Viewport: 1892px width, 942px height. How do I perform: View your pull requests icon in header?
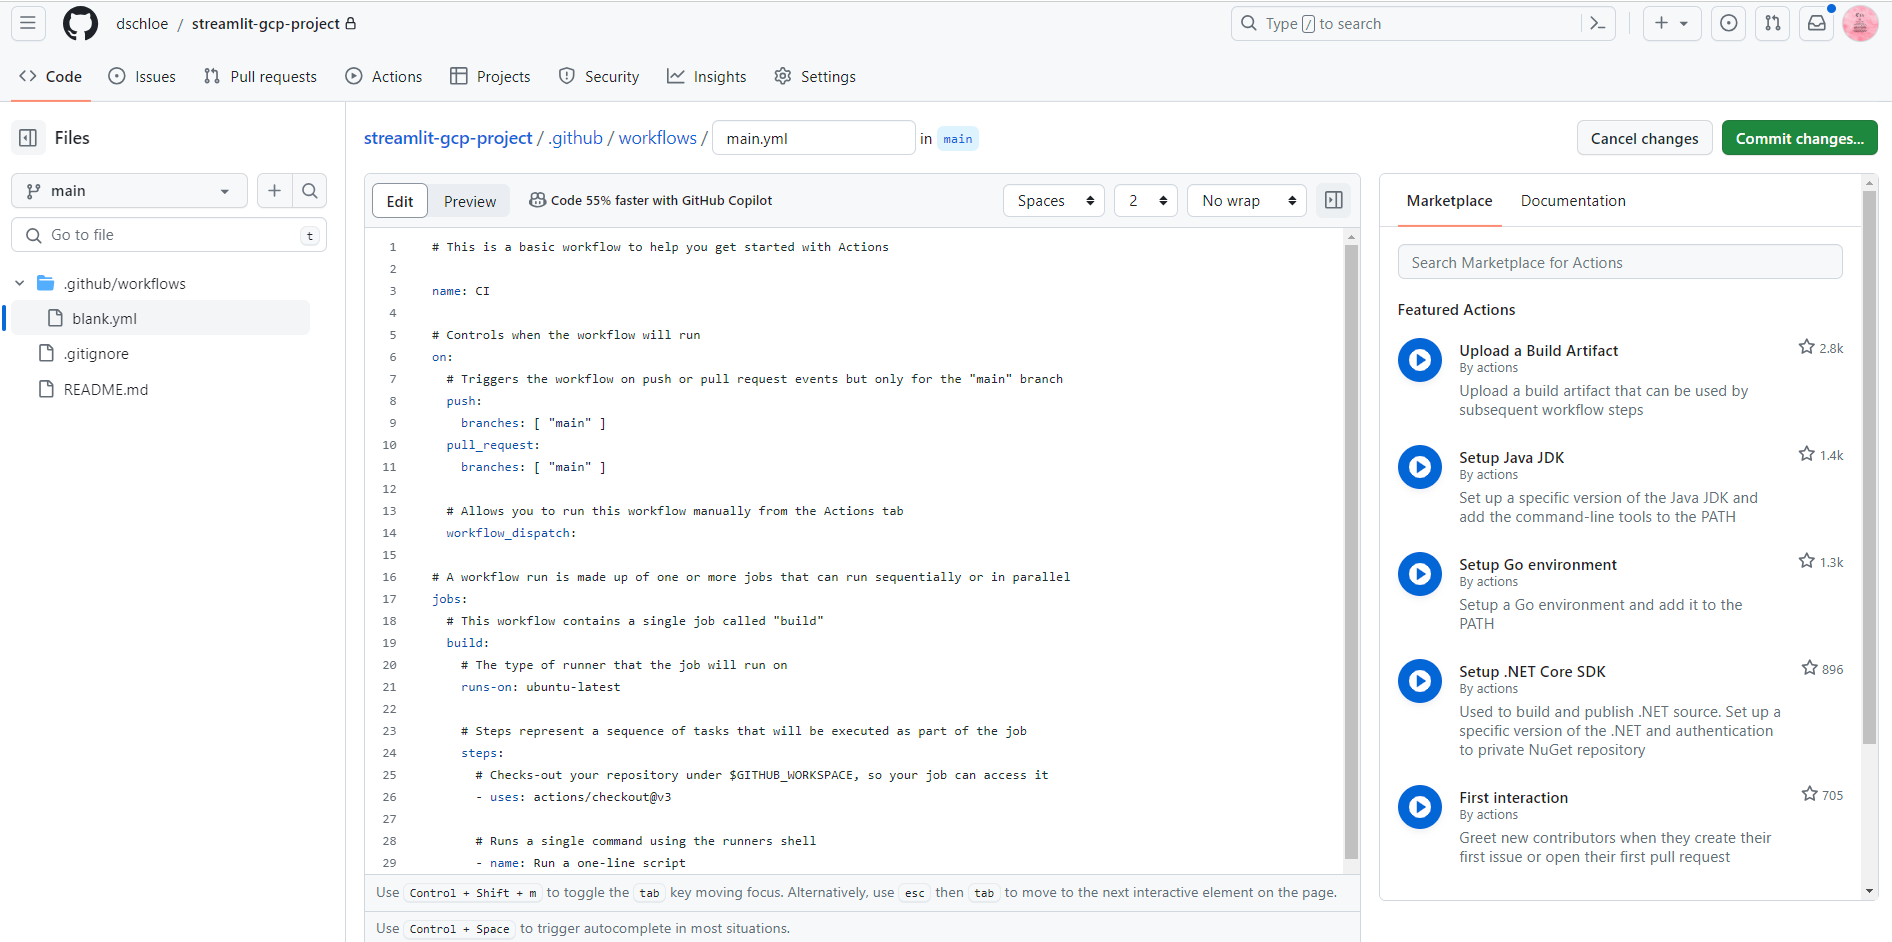pos(1773,23)
